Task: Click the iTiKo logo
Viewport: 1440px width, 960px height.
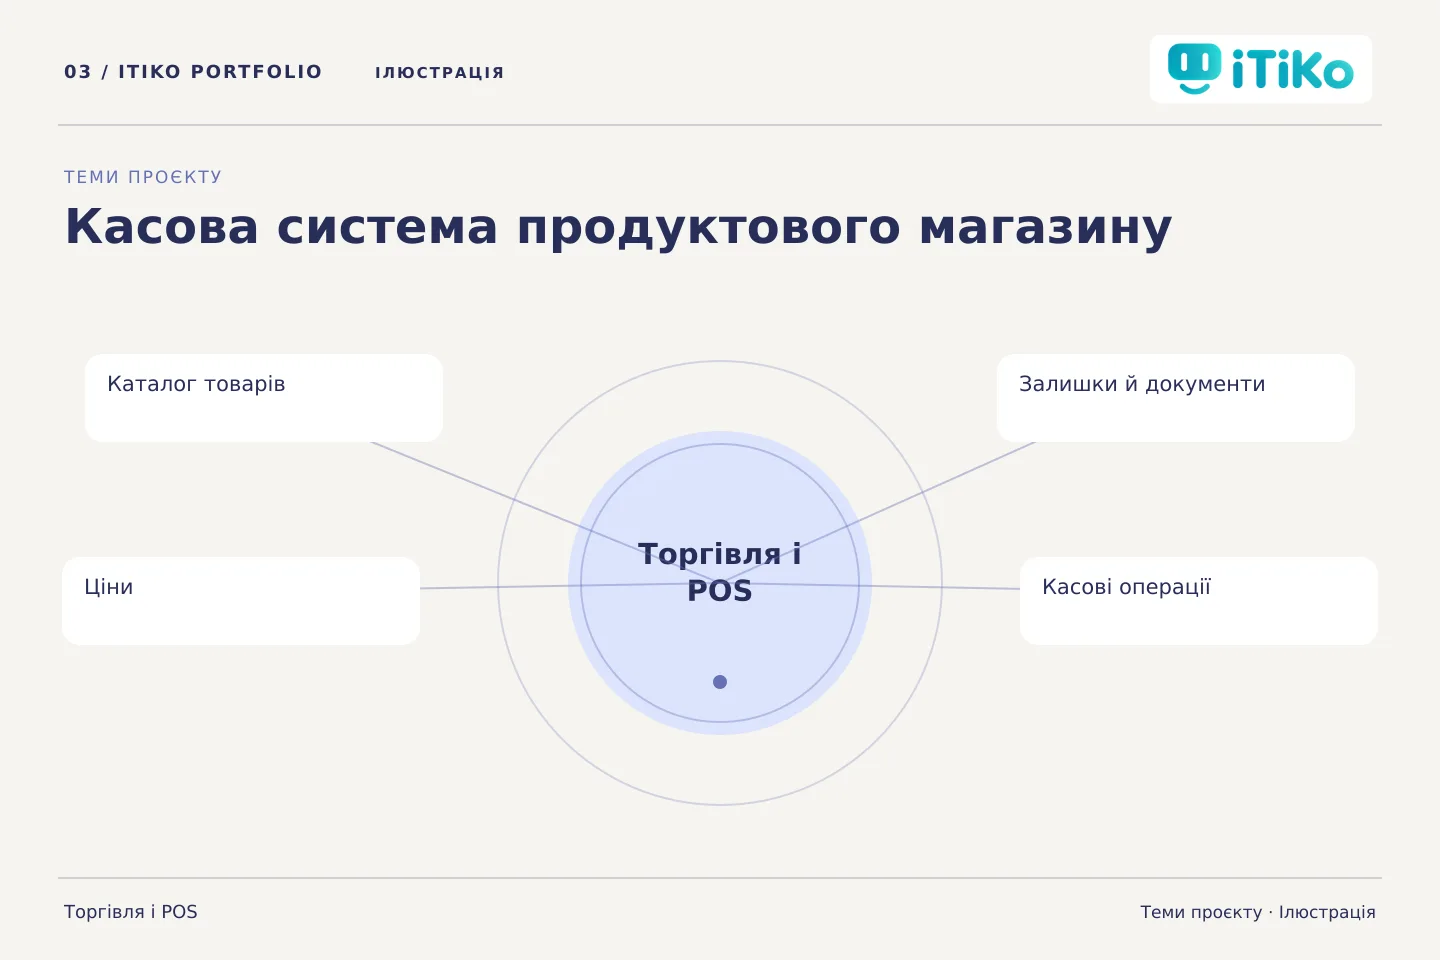Action: coord(1261,69)
